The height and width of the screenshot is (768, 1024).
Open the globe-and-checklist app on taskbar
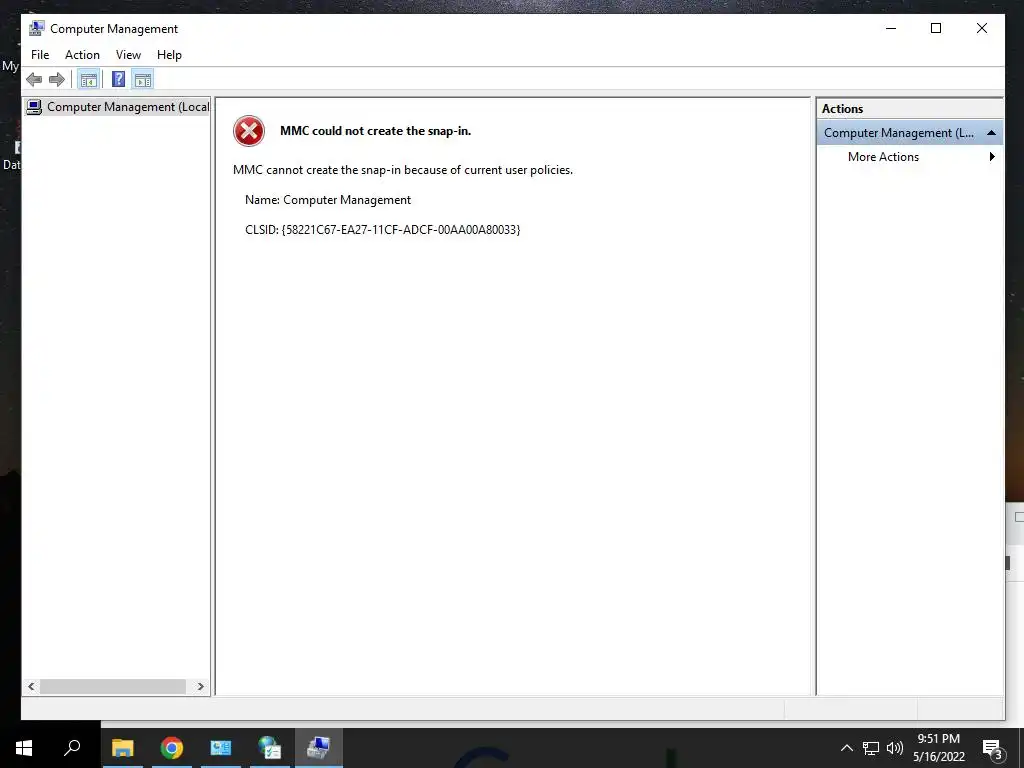click(x=269, y=748)
